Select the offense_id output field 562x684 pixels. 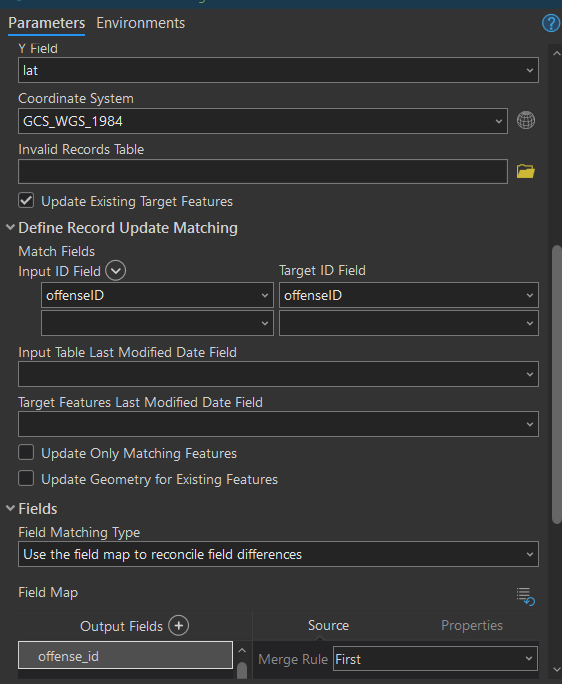click(x=125, y=655)
